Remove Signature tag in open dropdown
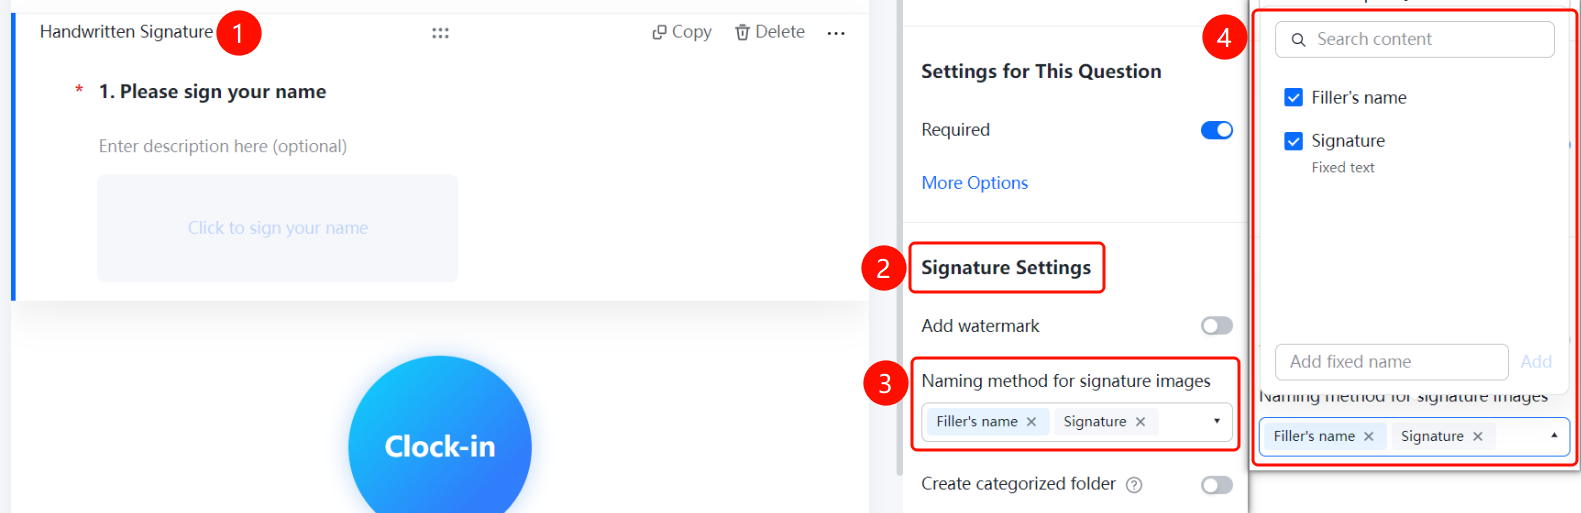 [x=1477, y=436]
